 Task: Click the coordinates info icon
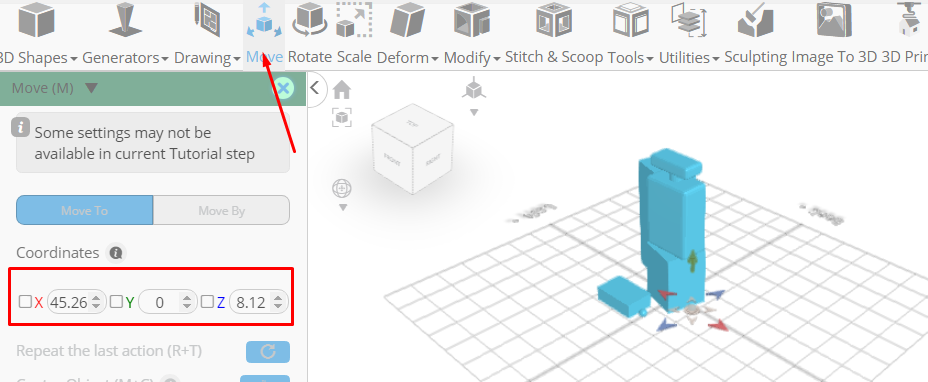116,253
